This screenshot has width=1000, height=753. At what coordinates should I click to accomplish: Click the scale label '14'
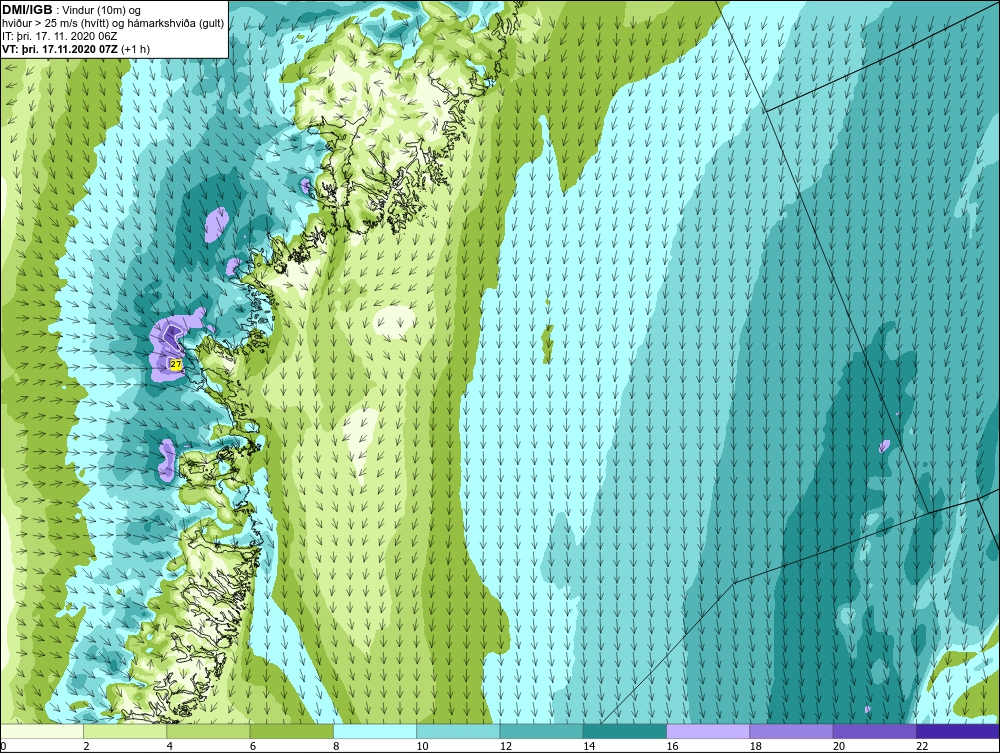click(589, 747)
